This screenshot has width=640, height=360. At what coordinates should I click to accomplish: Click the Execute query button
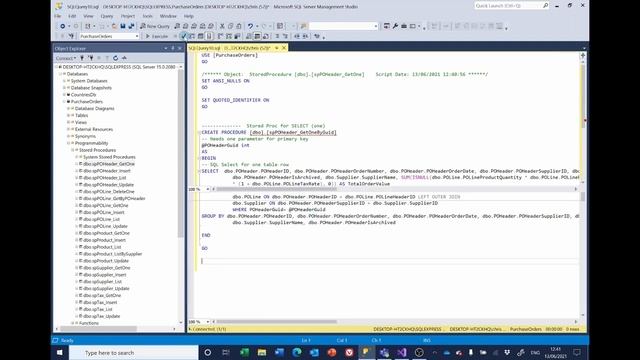point(157,36)
